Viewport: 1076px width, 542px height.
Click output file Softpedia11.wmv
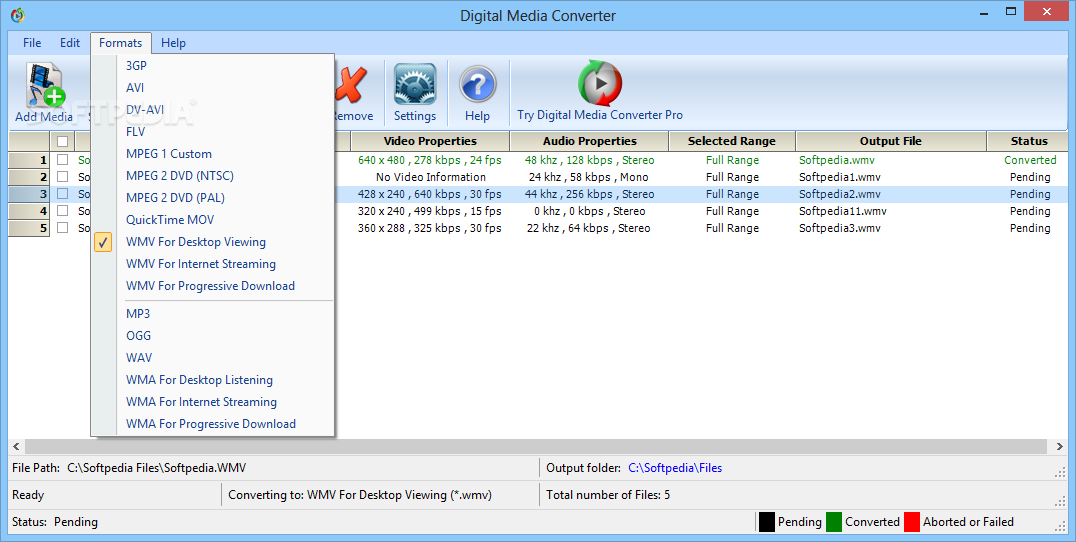point(843,211)
